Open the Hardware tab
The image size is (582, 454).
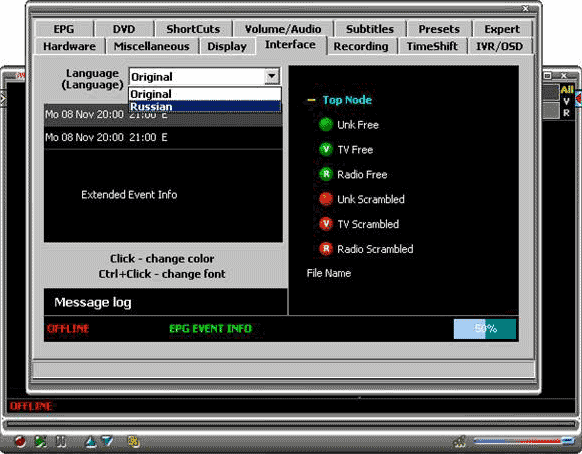point(69,46)
